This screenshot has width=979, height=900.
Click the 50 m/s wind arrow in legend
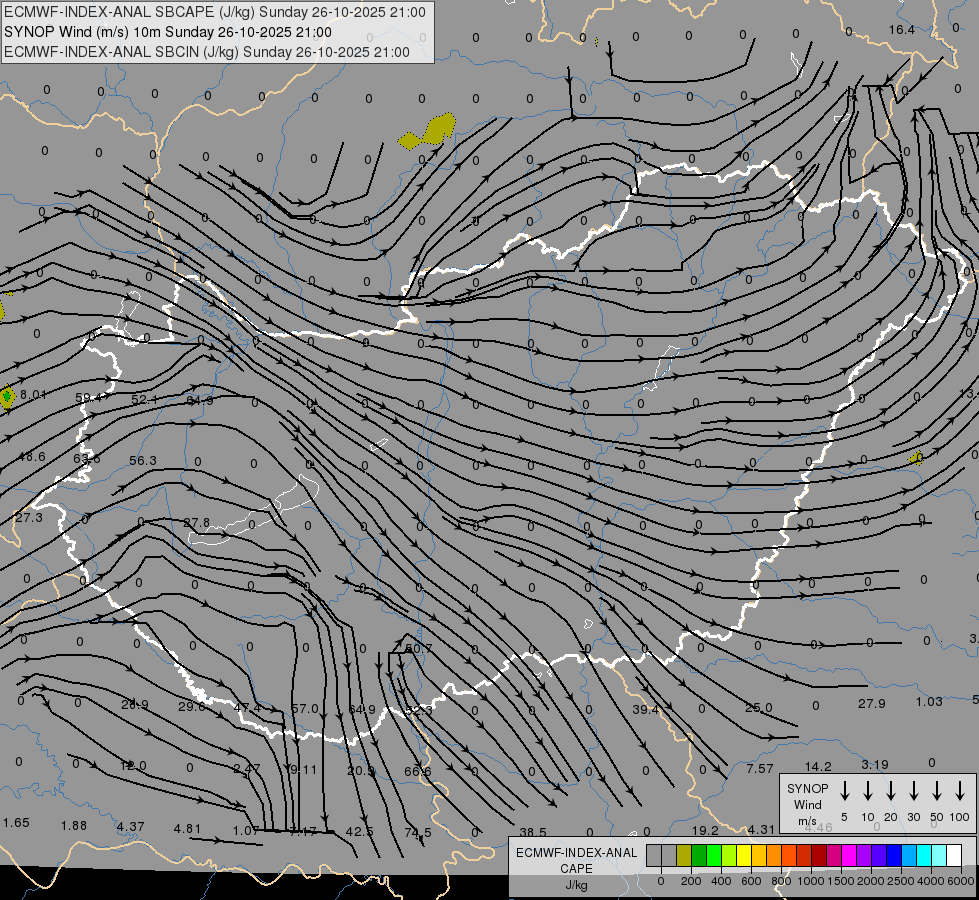coord(937,791)
